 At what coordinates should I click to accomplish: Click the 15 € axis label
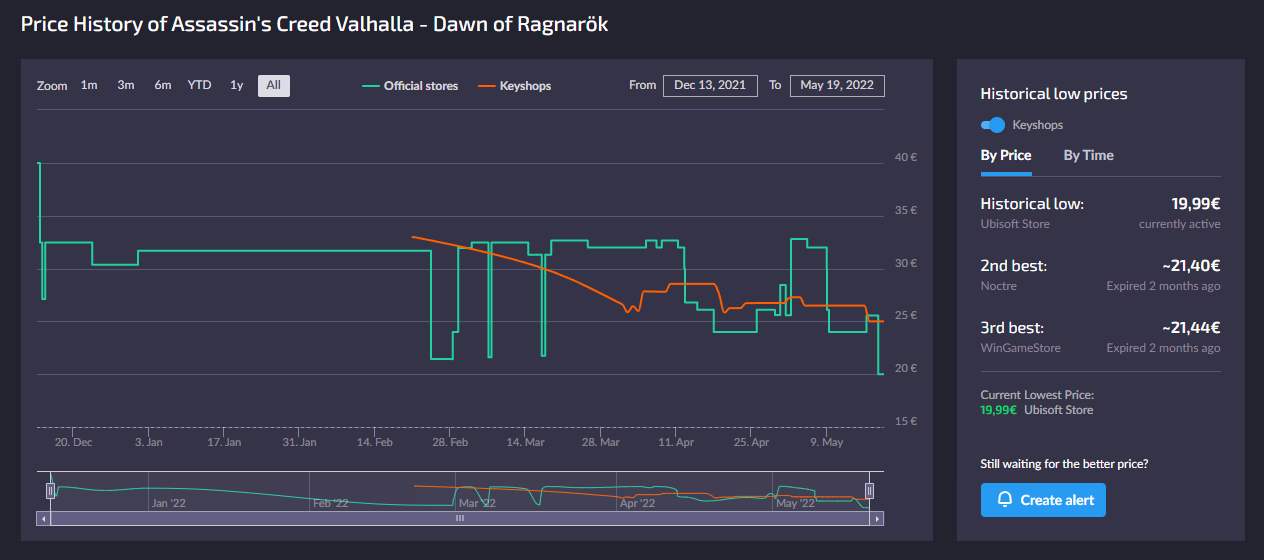click(x=906, y=421)
